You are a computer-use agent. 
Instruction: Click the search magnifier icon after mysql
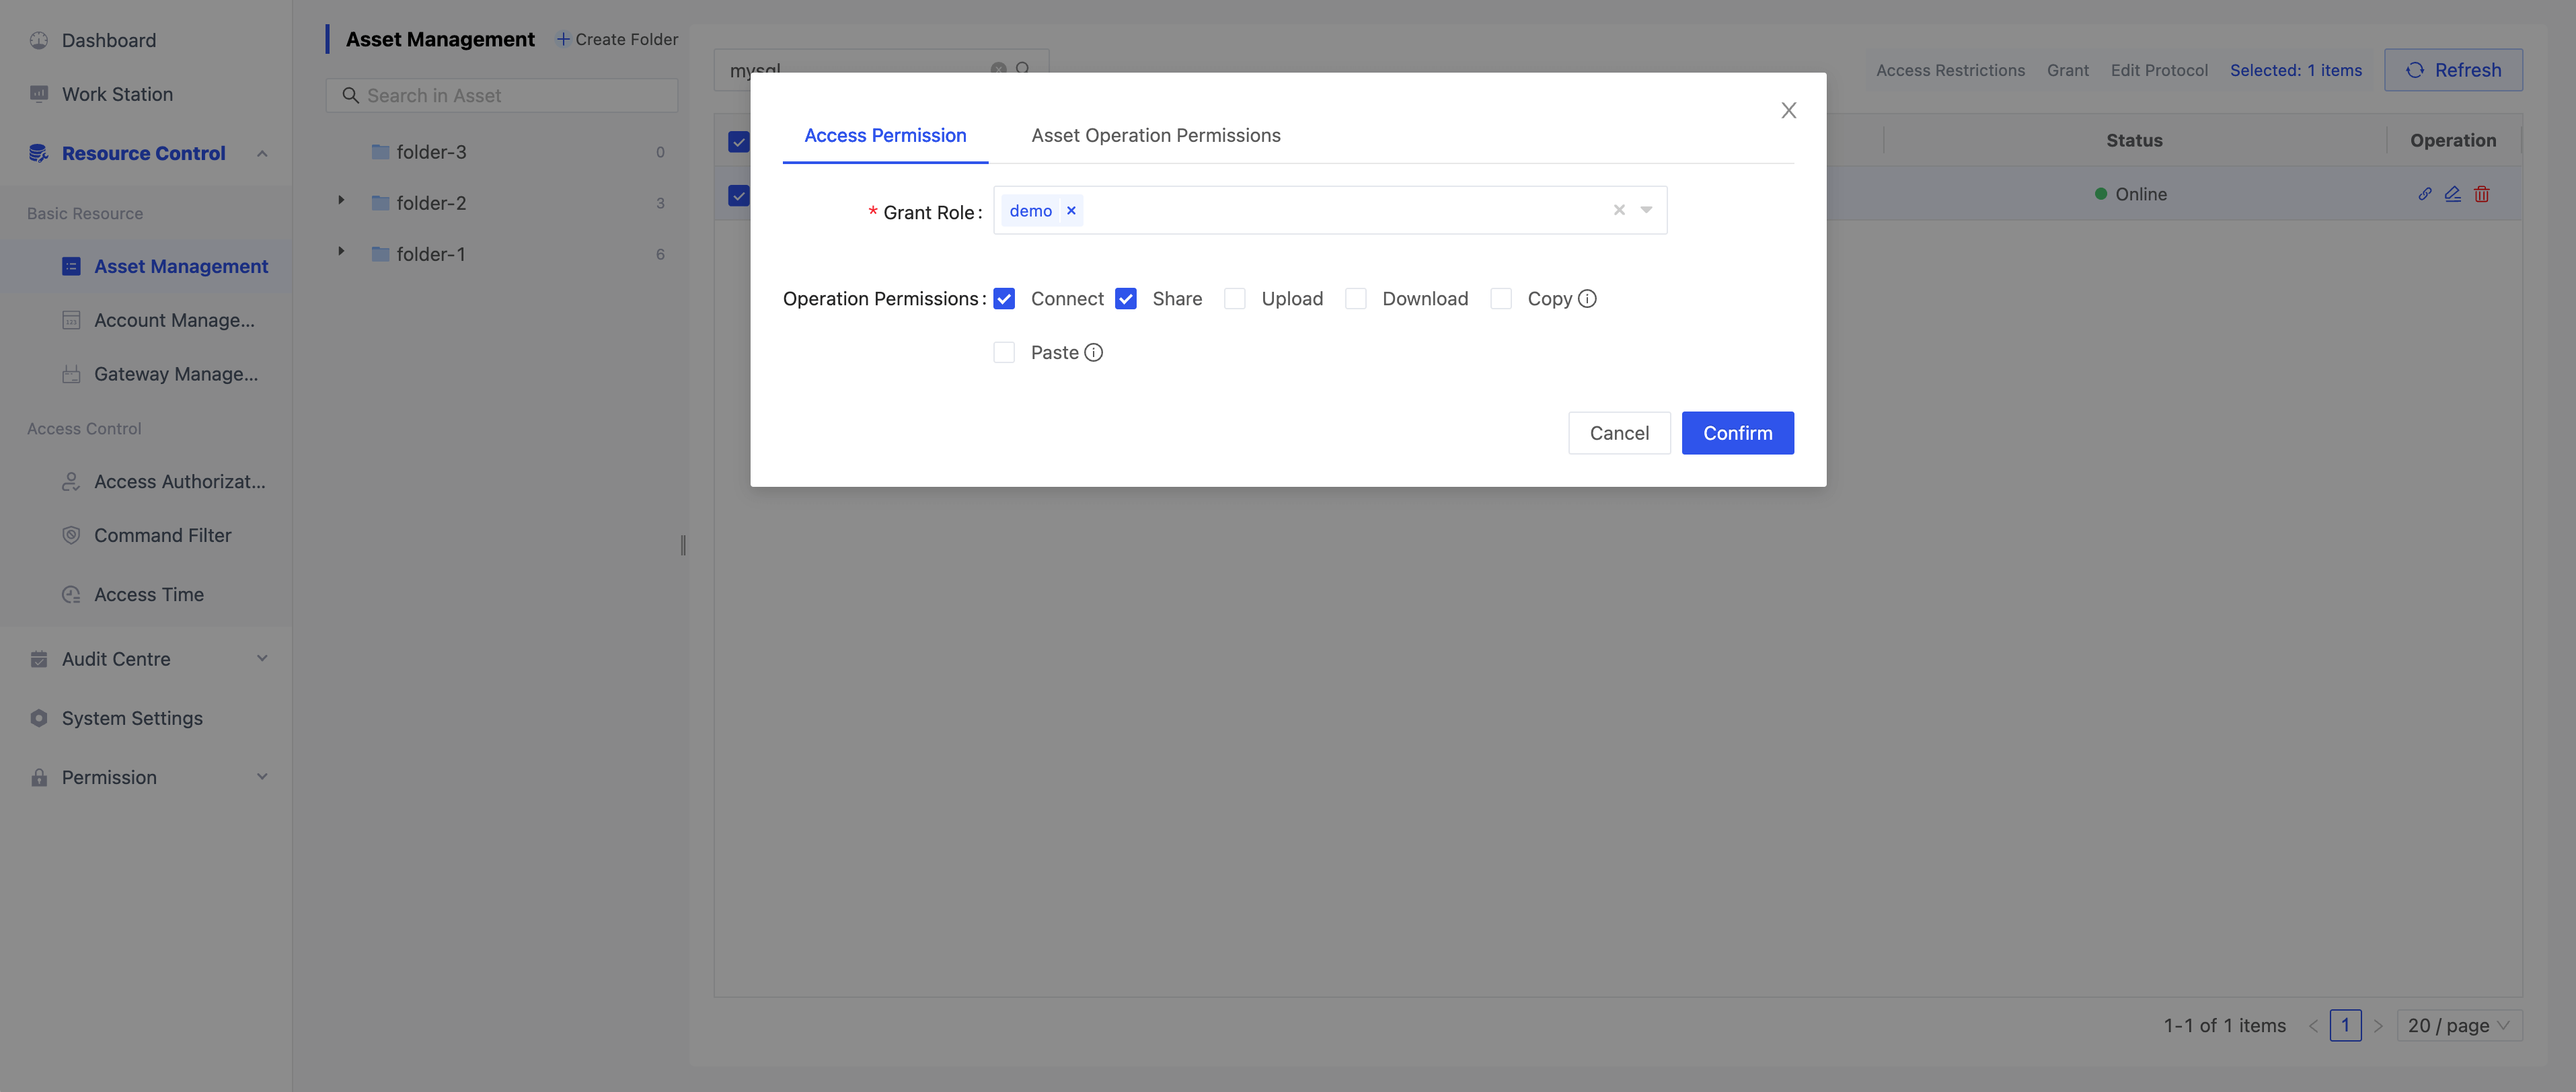[1023, 69]
